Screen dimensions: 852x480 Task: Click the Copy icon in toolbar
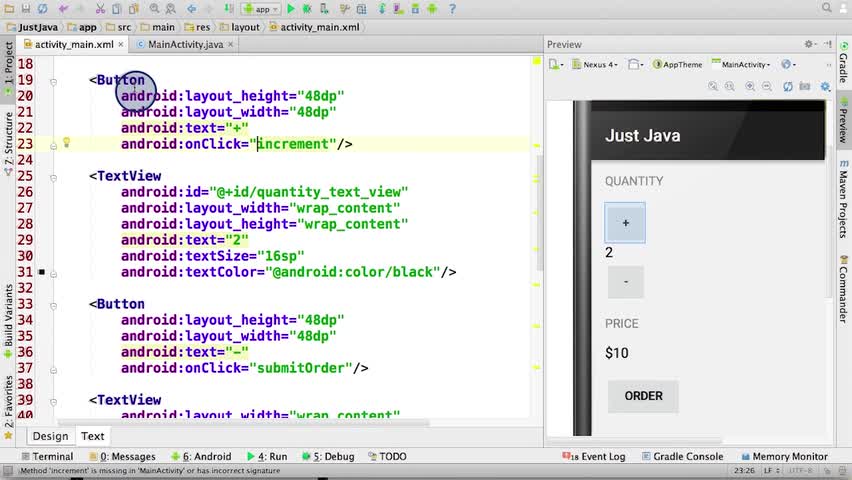click(117, 9)
